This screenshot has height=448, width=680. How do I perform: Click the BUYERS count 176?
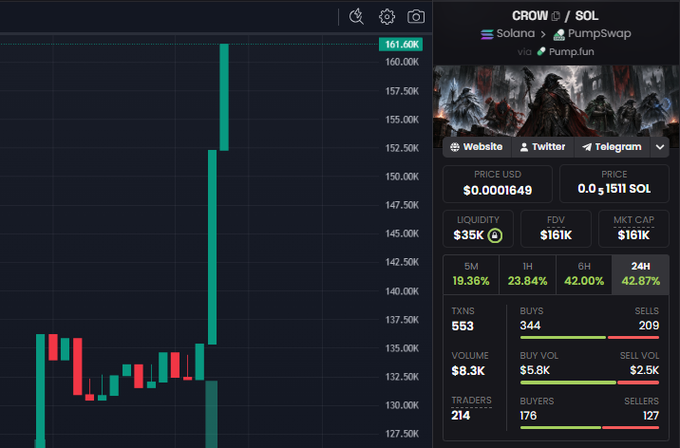click(528, 416)
